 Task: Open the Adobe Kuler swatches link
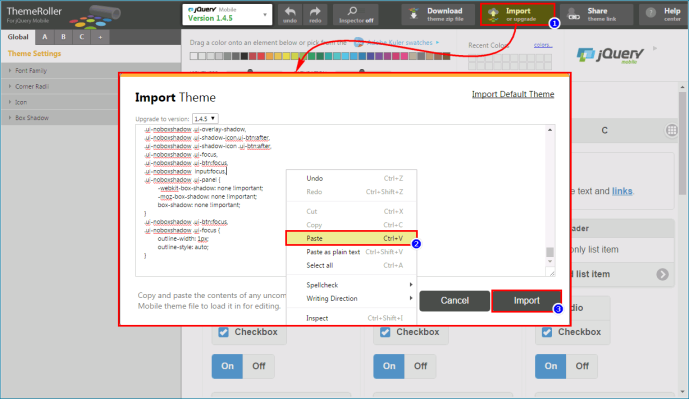(x=399, y=43)
